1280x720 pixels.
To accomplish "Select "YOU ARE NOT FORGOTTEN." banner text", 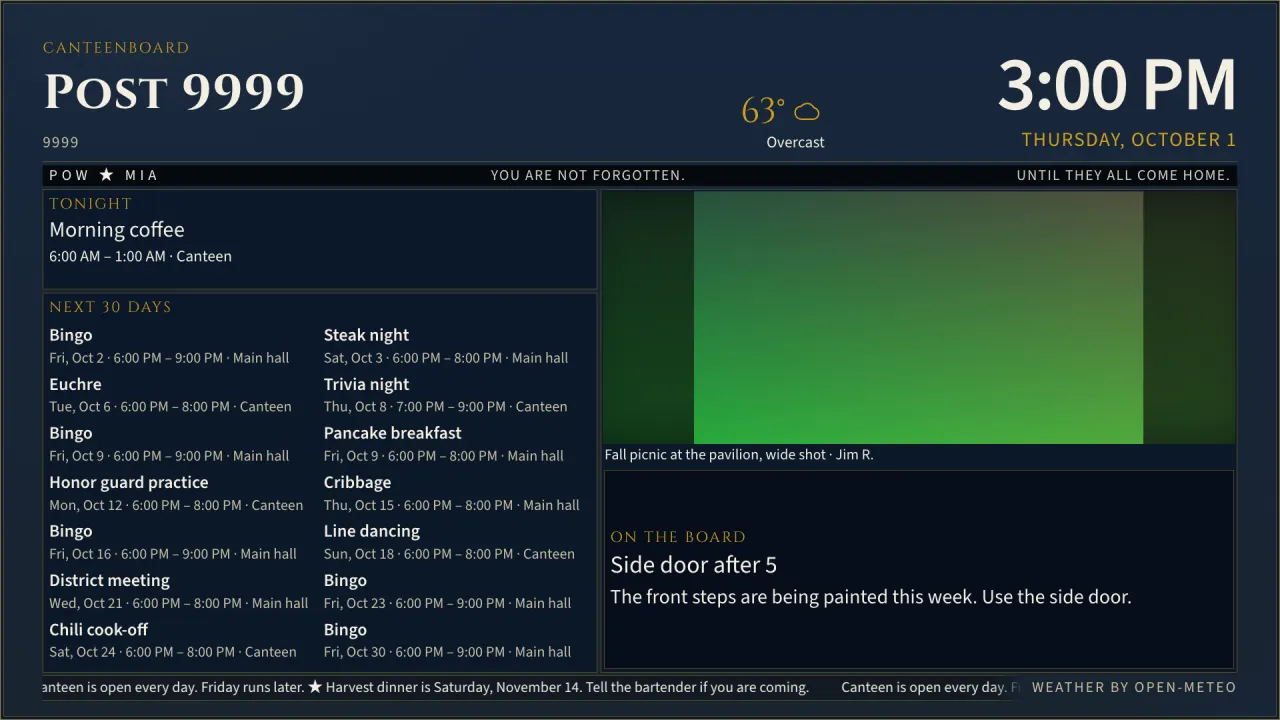I will pos(588,175).
